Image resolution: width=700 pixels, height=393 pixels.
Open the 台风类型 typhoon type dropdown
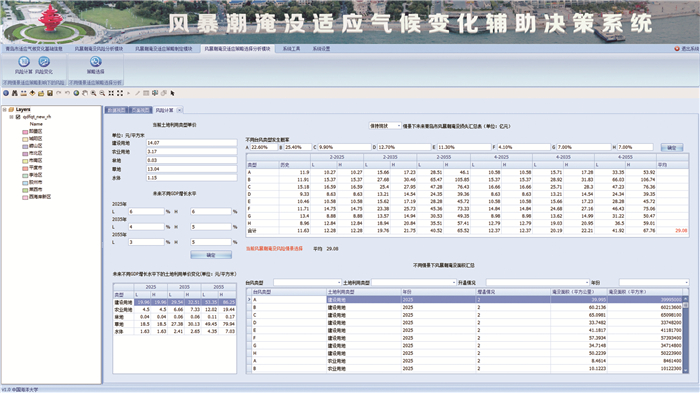coord(307,282)
